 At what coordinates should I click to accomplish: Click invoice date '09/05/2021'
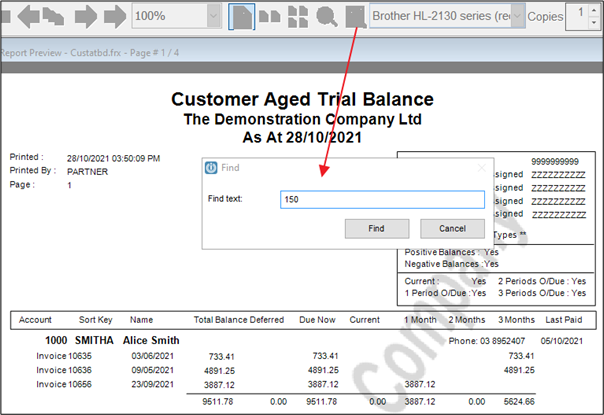153,370
